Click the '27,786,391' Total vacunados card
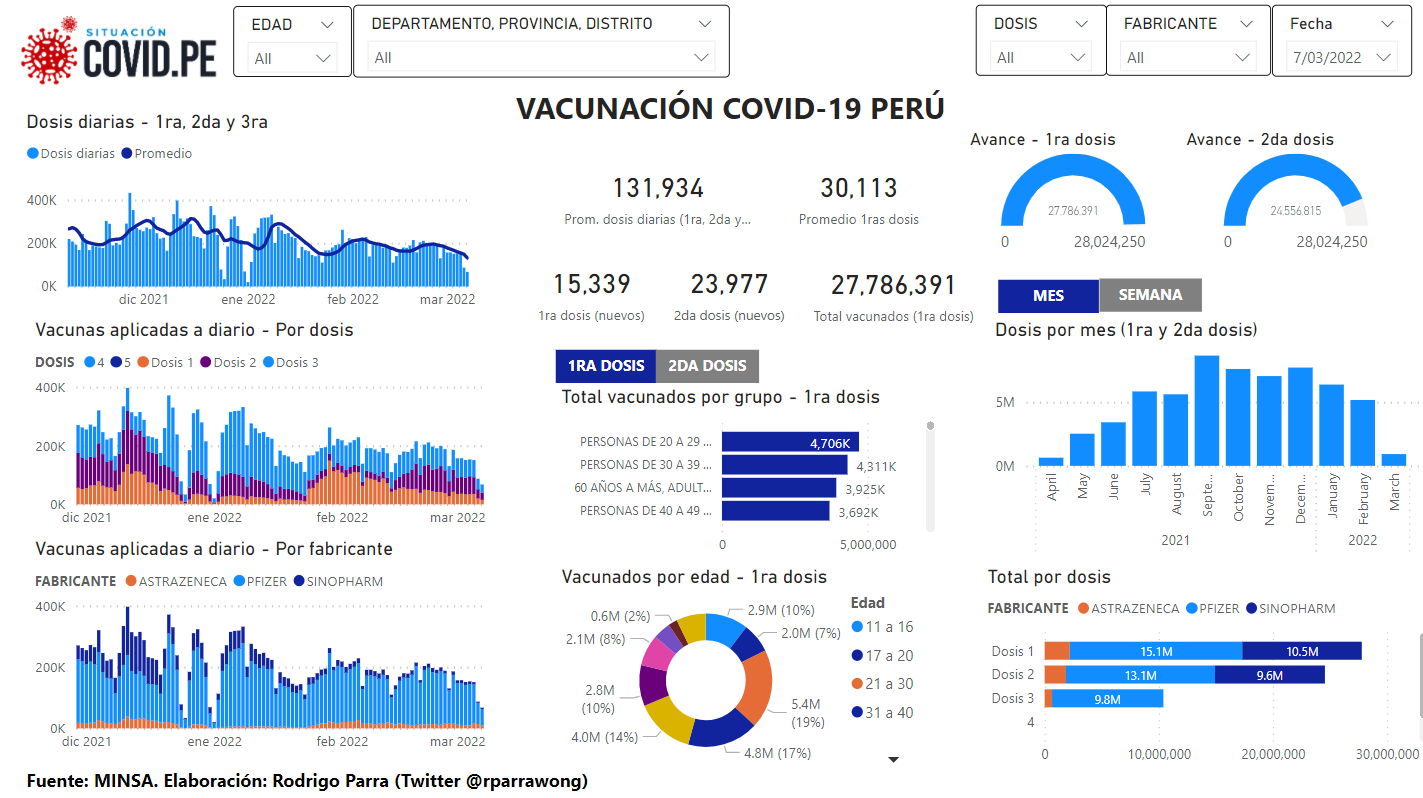This screenshot has width=1423, height=798. coord(893,296)
